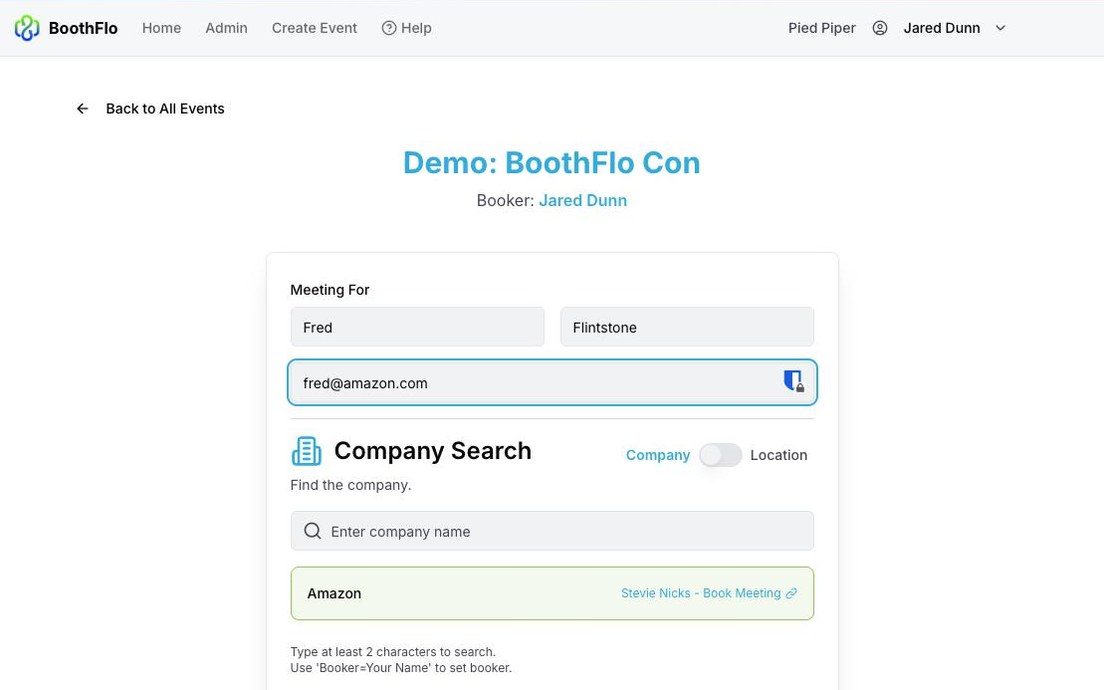Click the magnifier icon in company search
1104x690 pixels.
[313, 531]
